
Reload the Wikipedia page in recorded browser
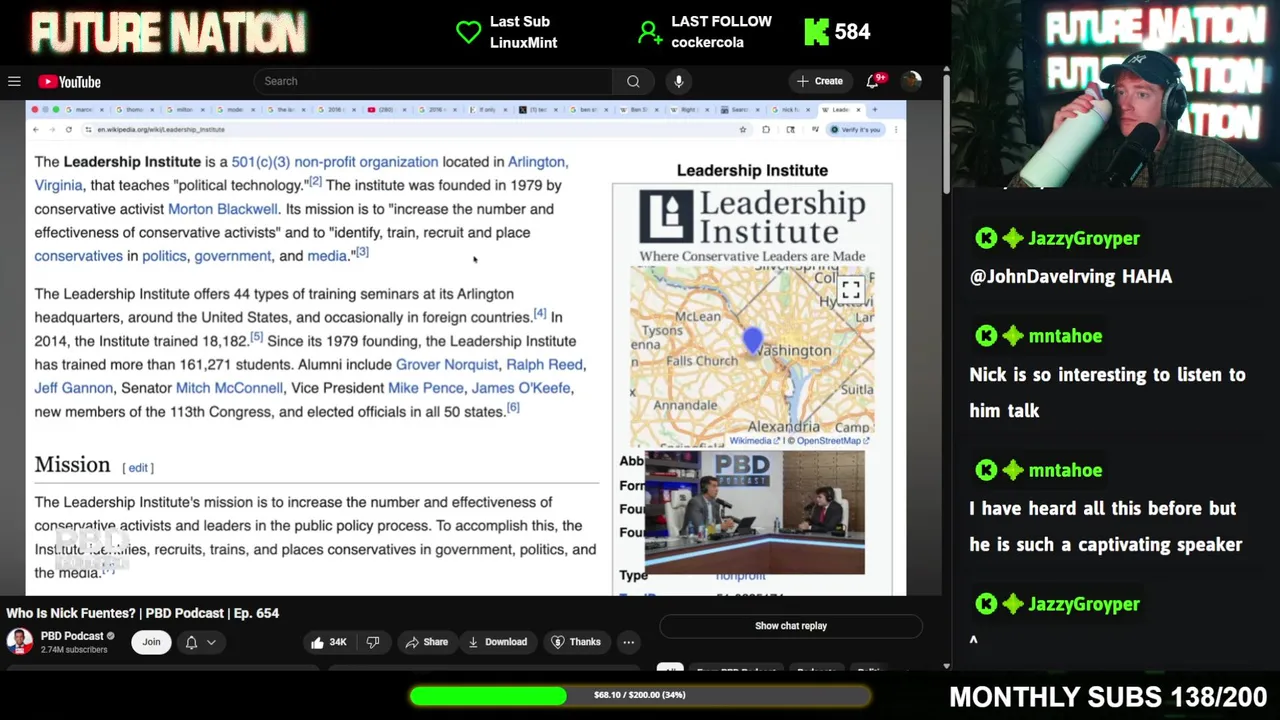[69, 130]
